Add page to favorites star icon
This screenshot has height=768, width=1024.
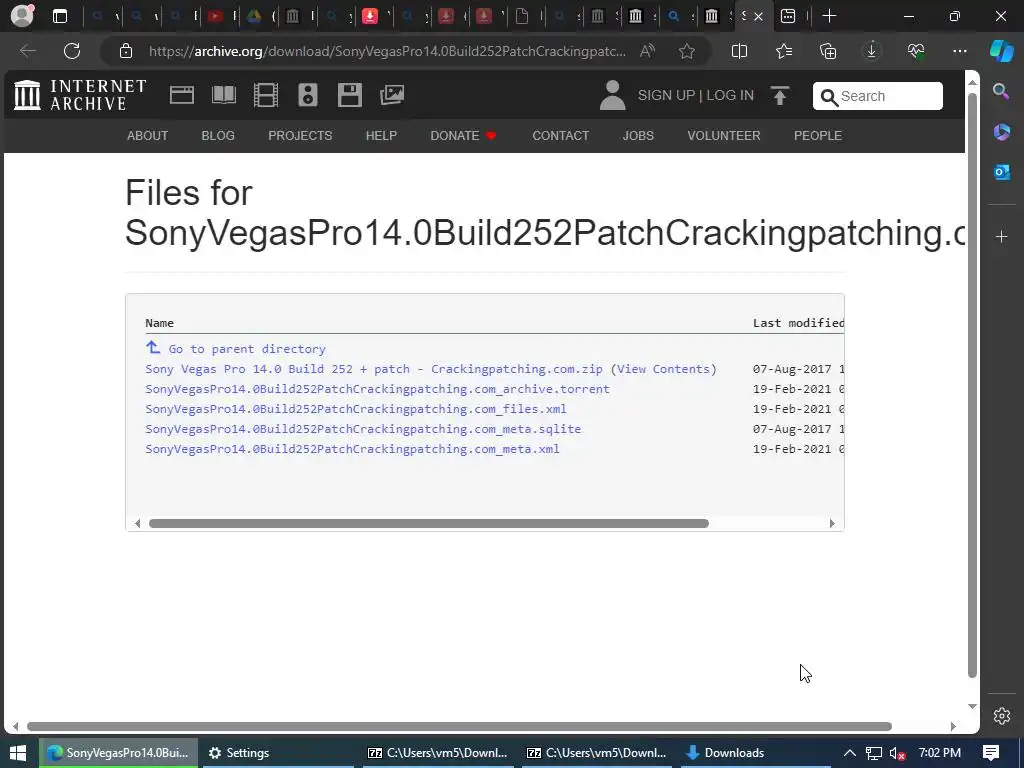686,51
